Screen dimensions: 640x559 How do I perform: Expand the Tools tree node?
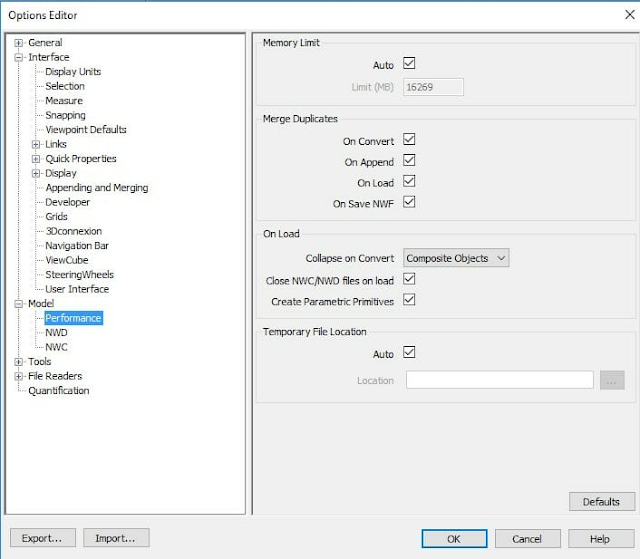pos(18,362)
